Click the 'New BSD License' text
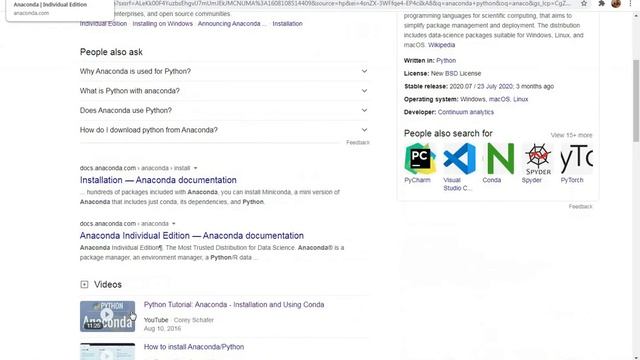640x360 pixels. point(456,73)
